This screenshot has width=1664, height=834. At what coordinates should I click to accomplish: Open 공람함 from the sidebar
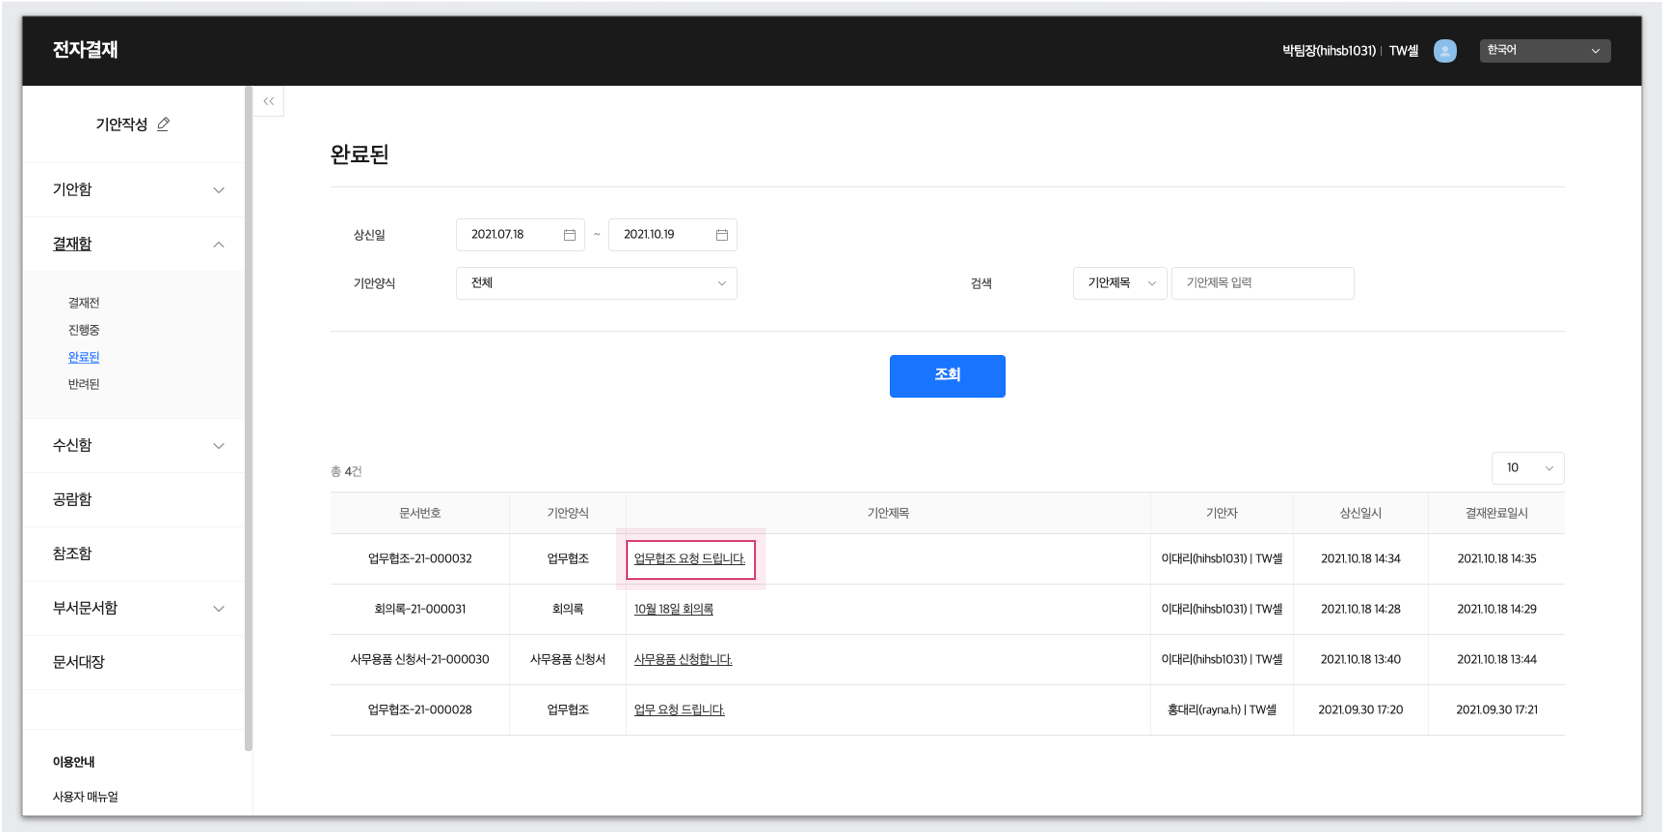point(72,499)
